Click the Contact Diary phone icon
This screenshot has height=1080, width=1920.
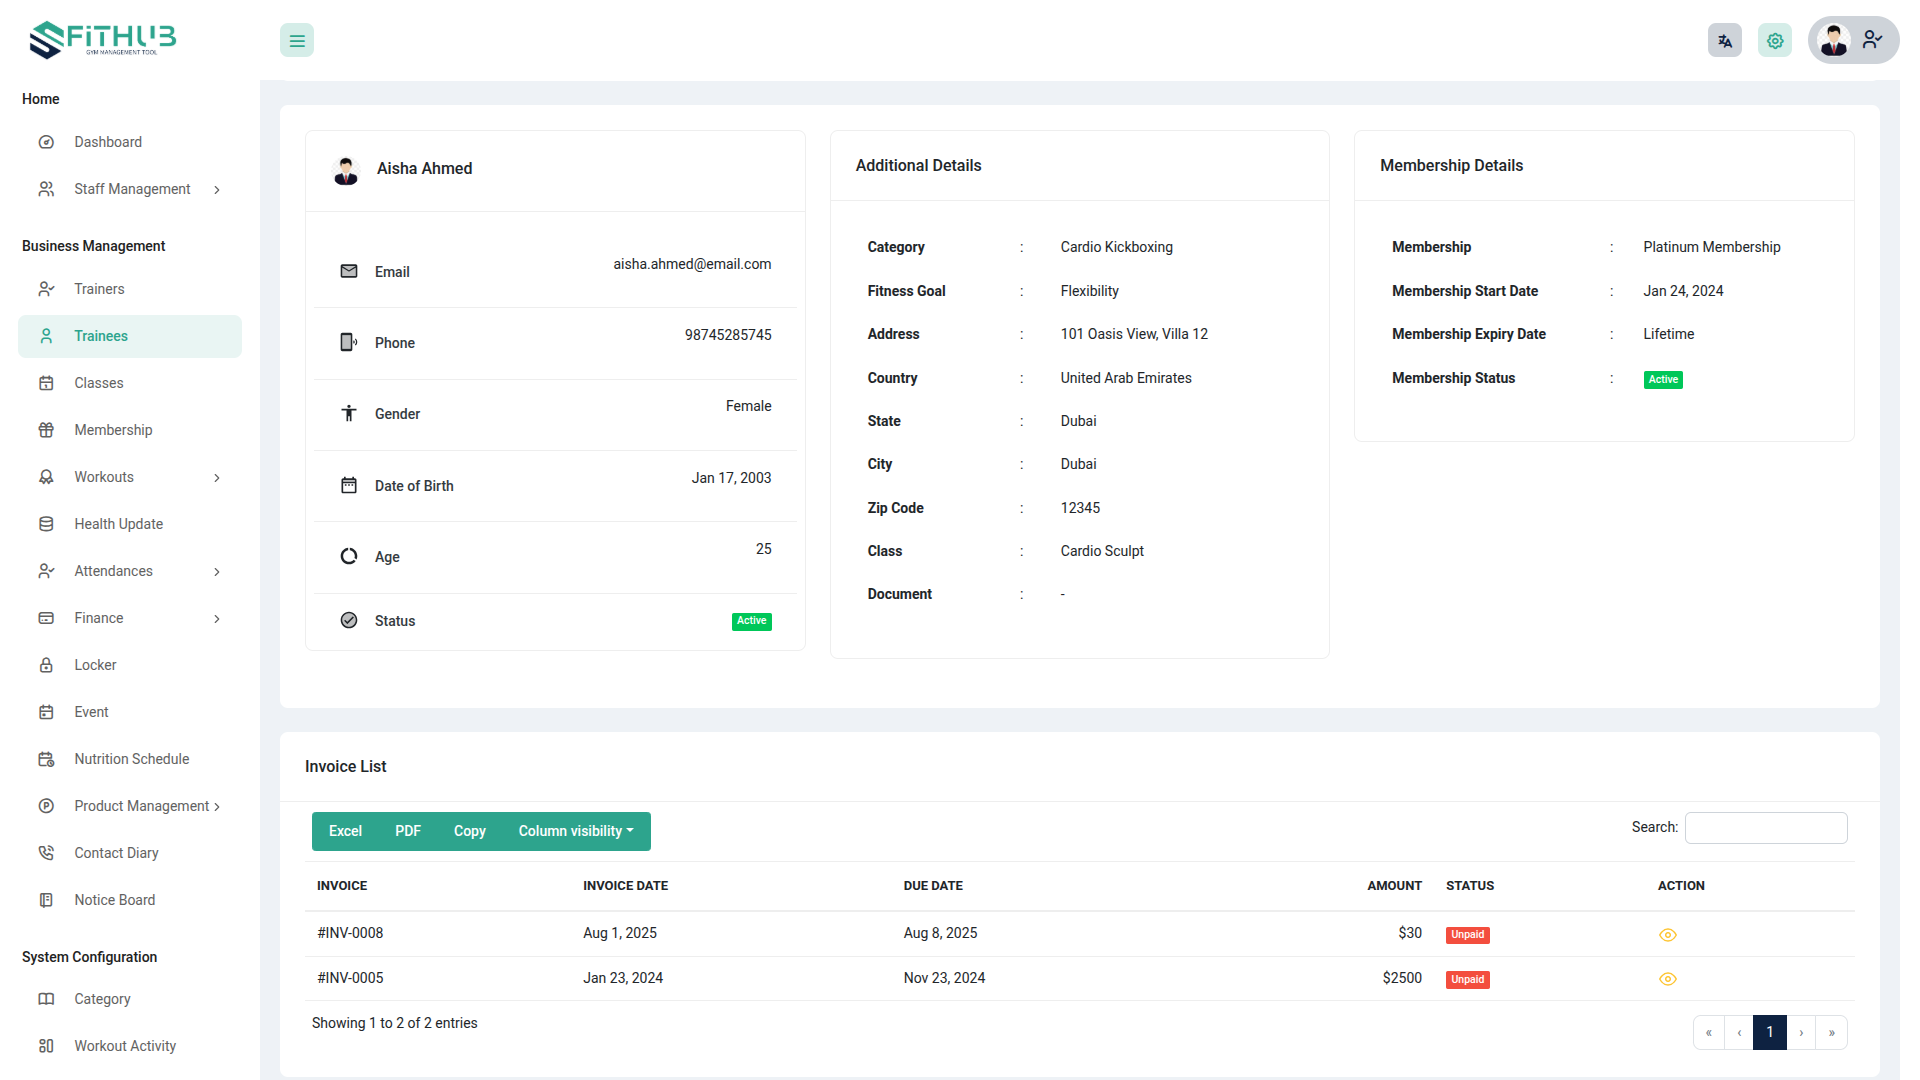pyautogui.click(x=46, y=853)
